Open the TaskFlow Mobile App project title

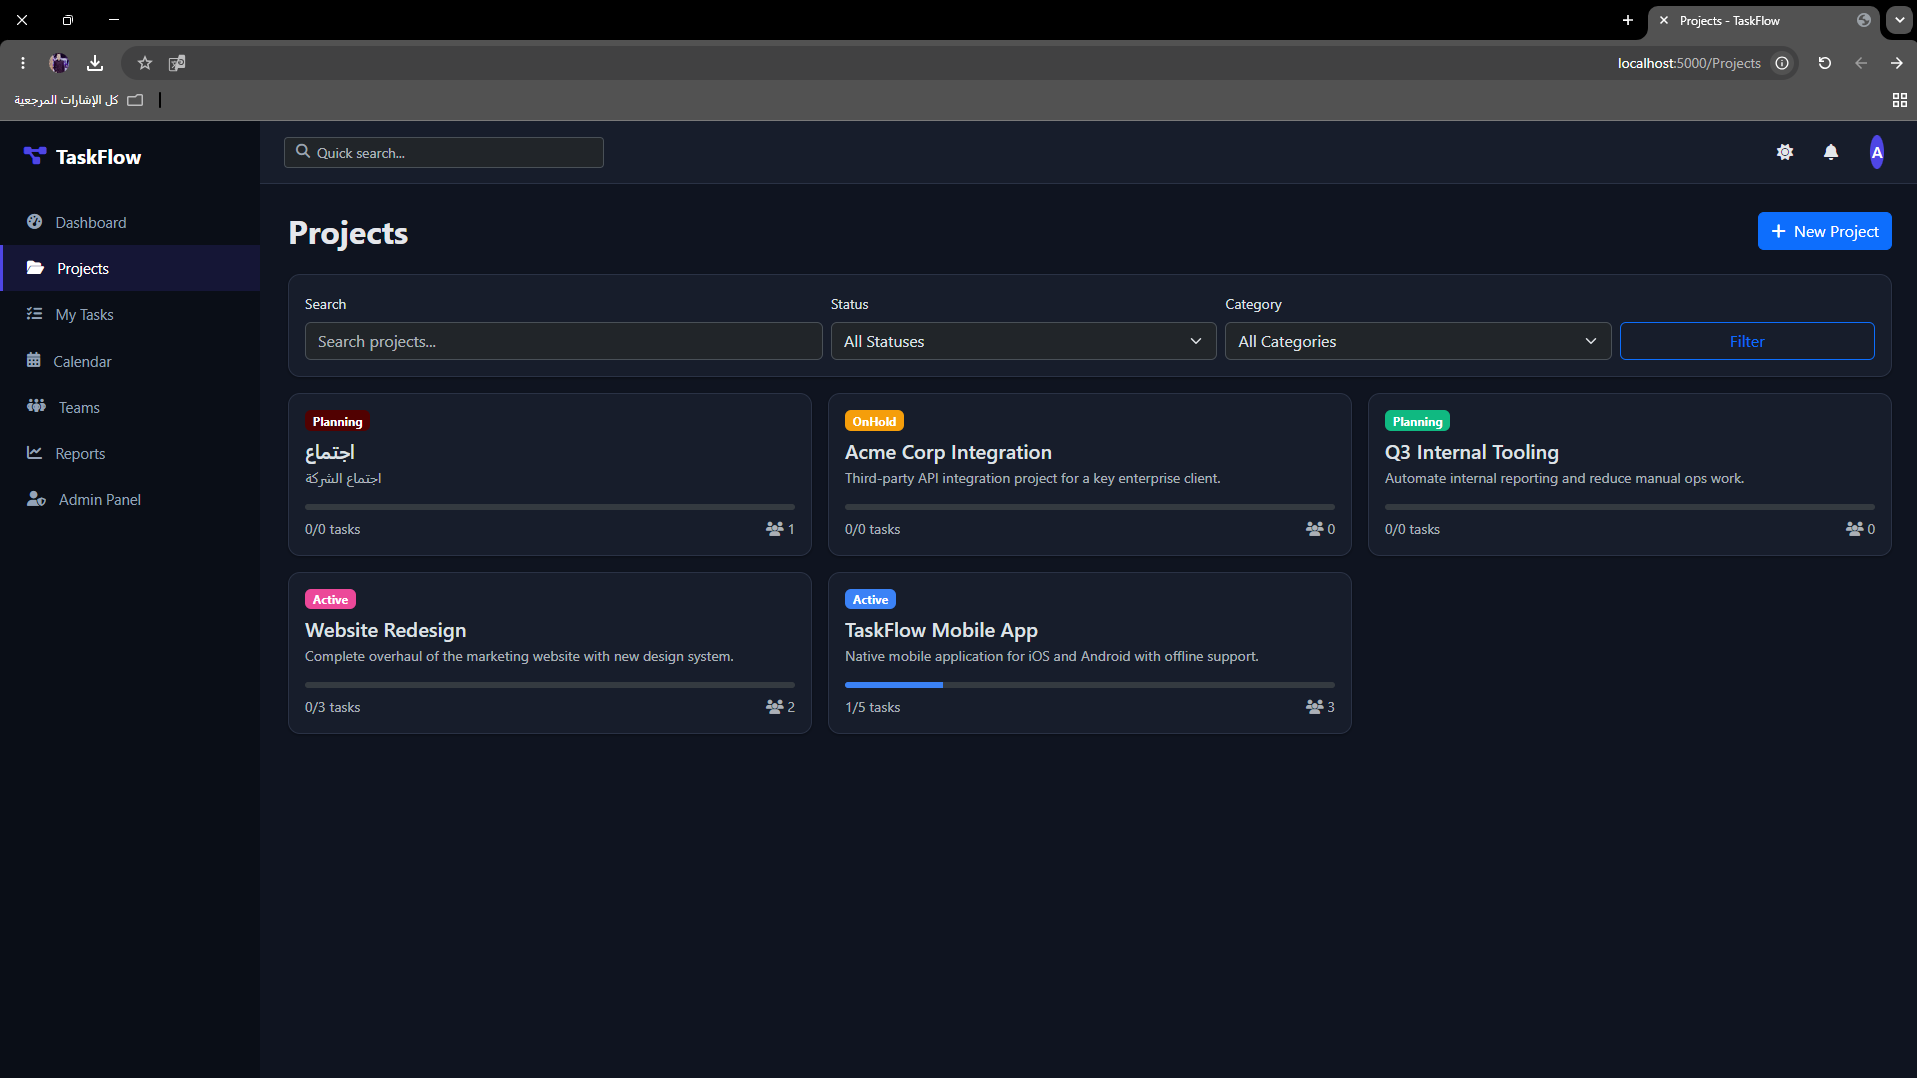[941, 630]
